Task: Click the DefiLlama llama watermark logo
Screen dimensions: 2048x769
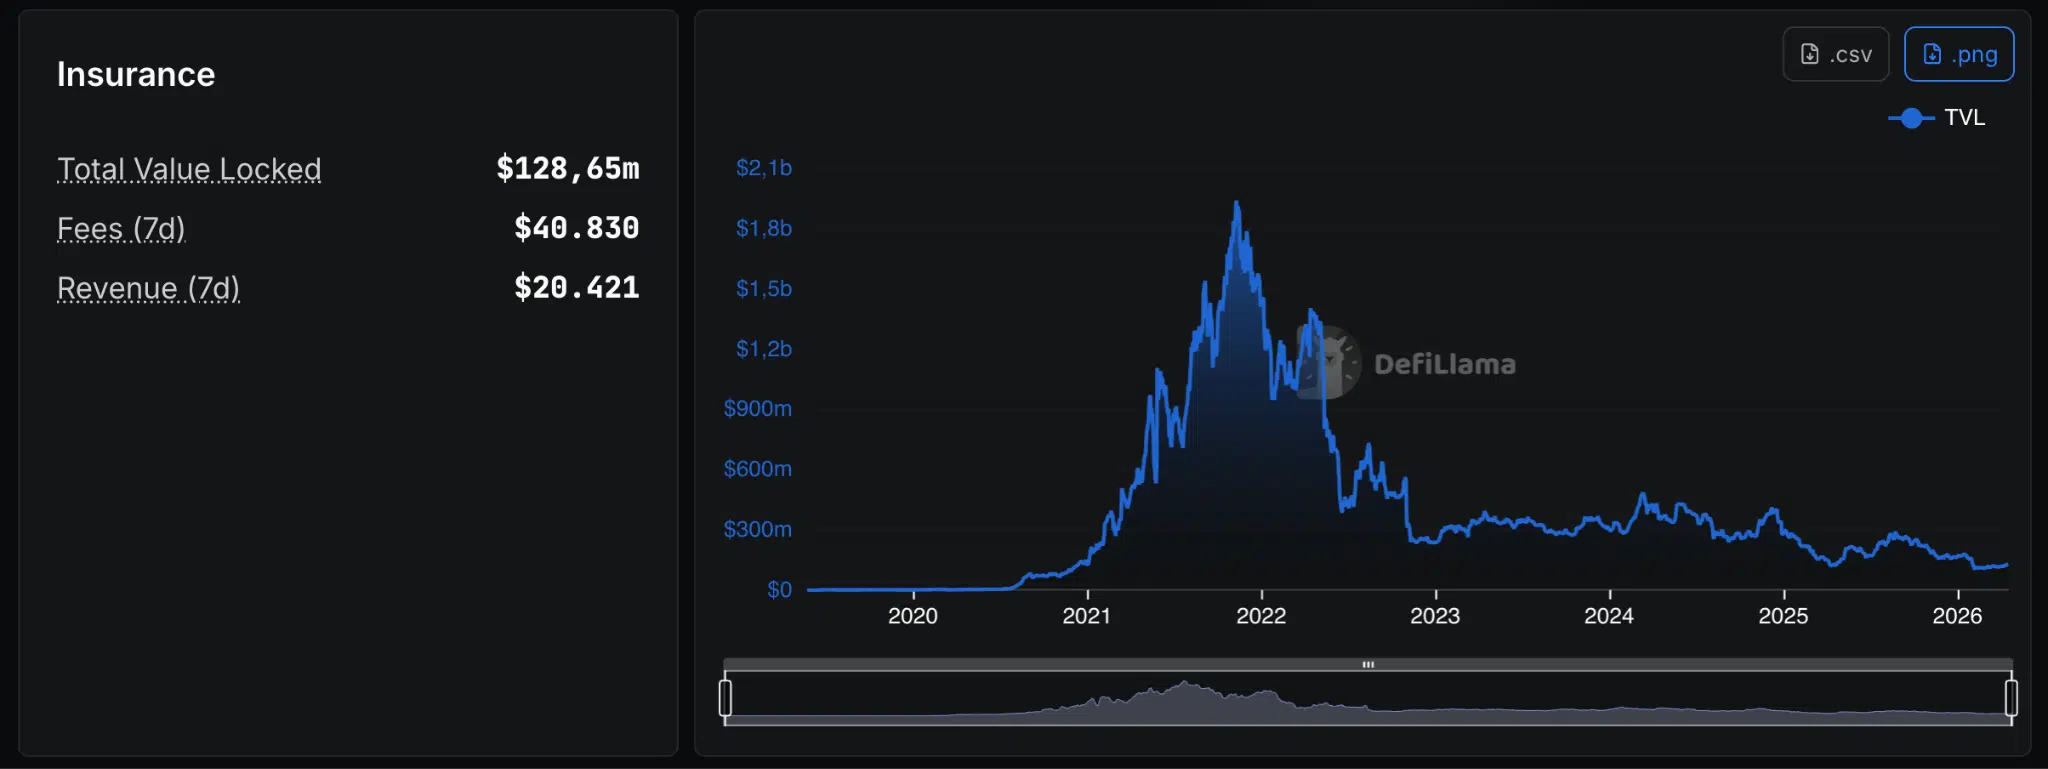Action: (1329, 362)
